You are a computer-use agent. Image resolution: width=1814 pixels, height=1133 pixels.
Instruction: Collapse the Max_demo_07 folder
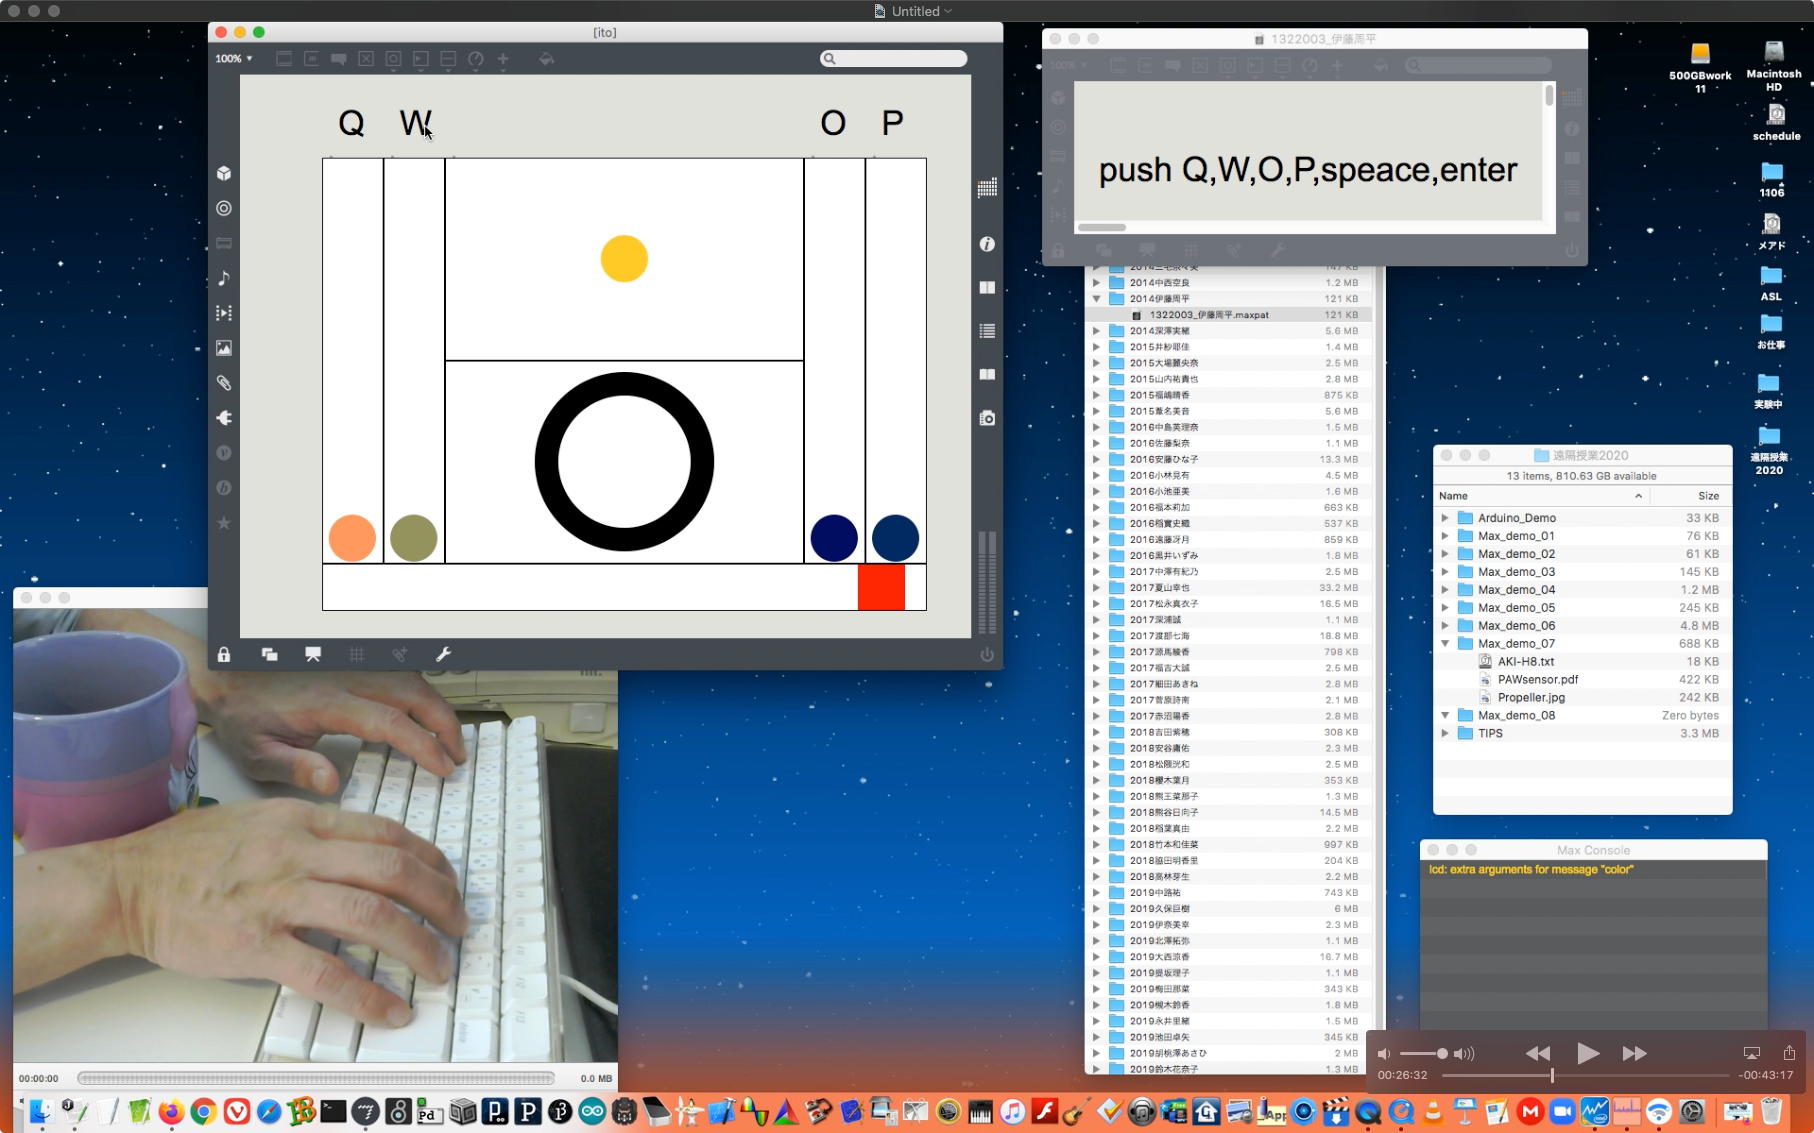[x=1445, y=644]
